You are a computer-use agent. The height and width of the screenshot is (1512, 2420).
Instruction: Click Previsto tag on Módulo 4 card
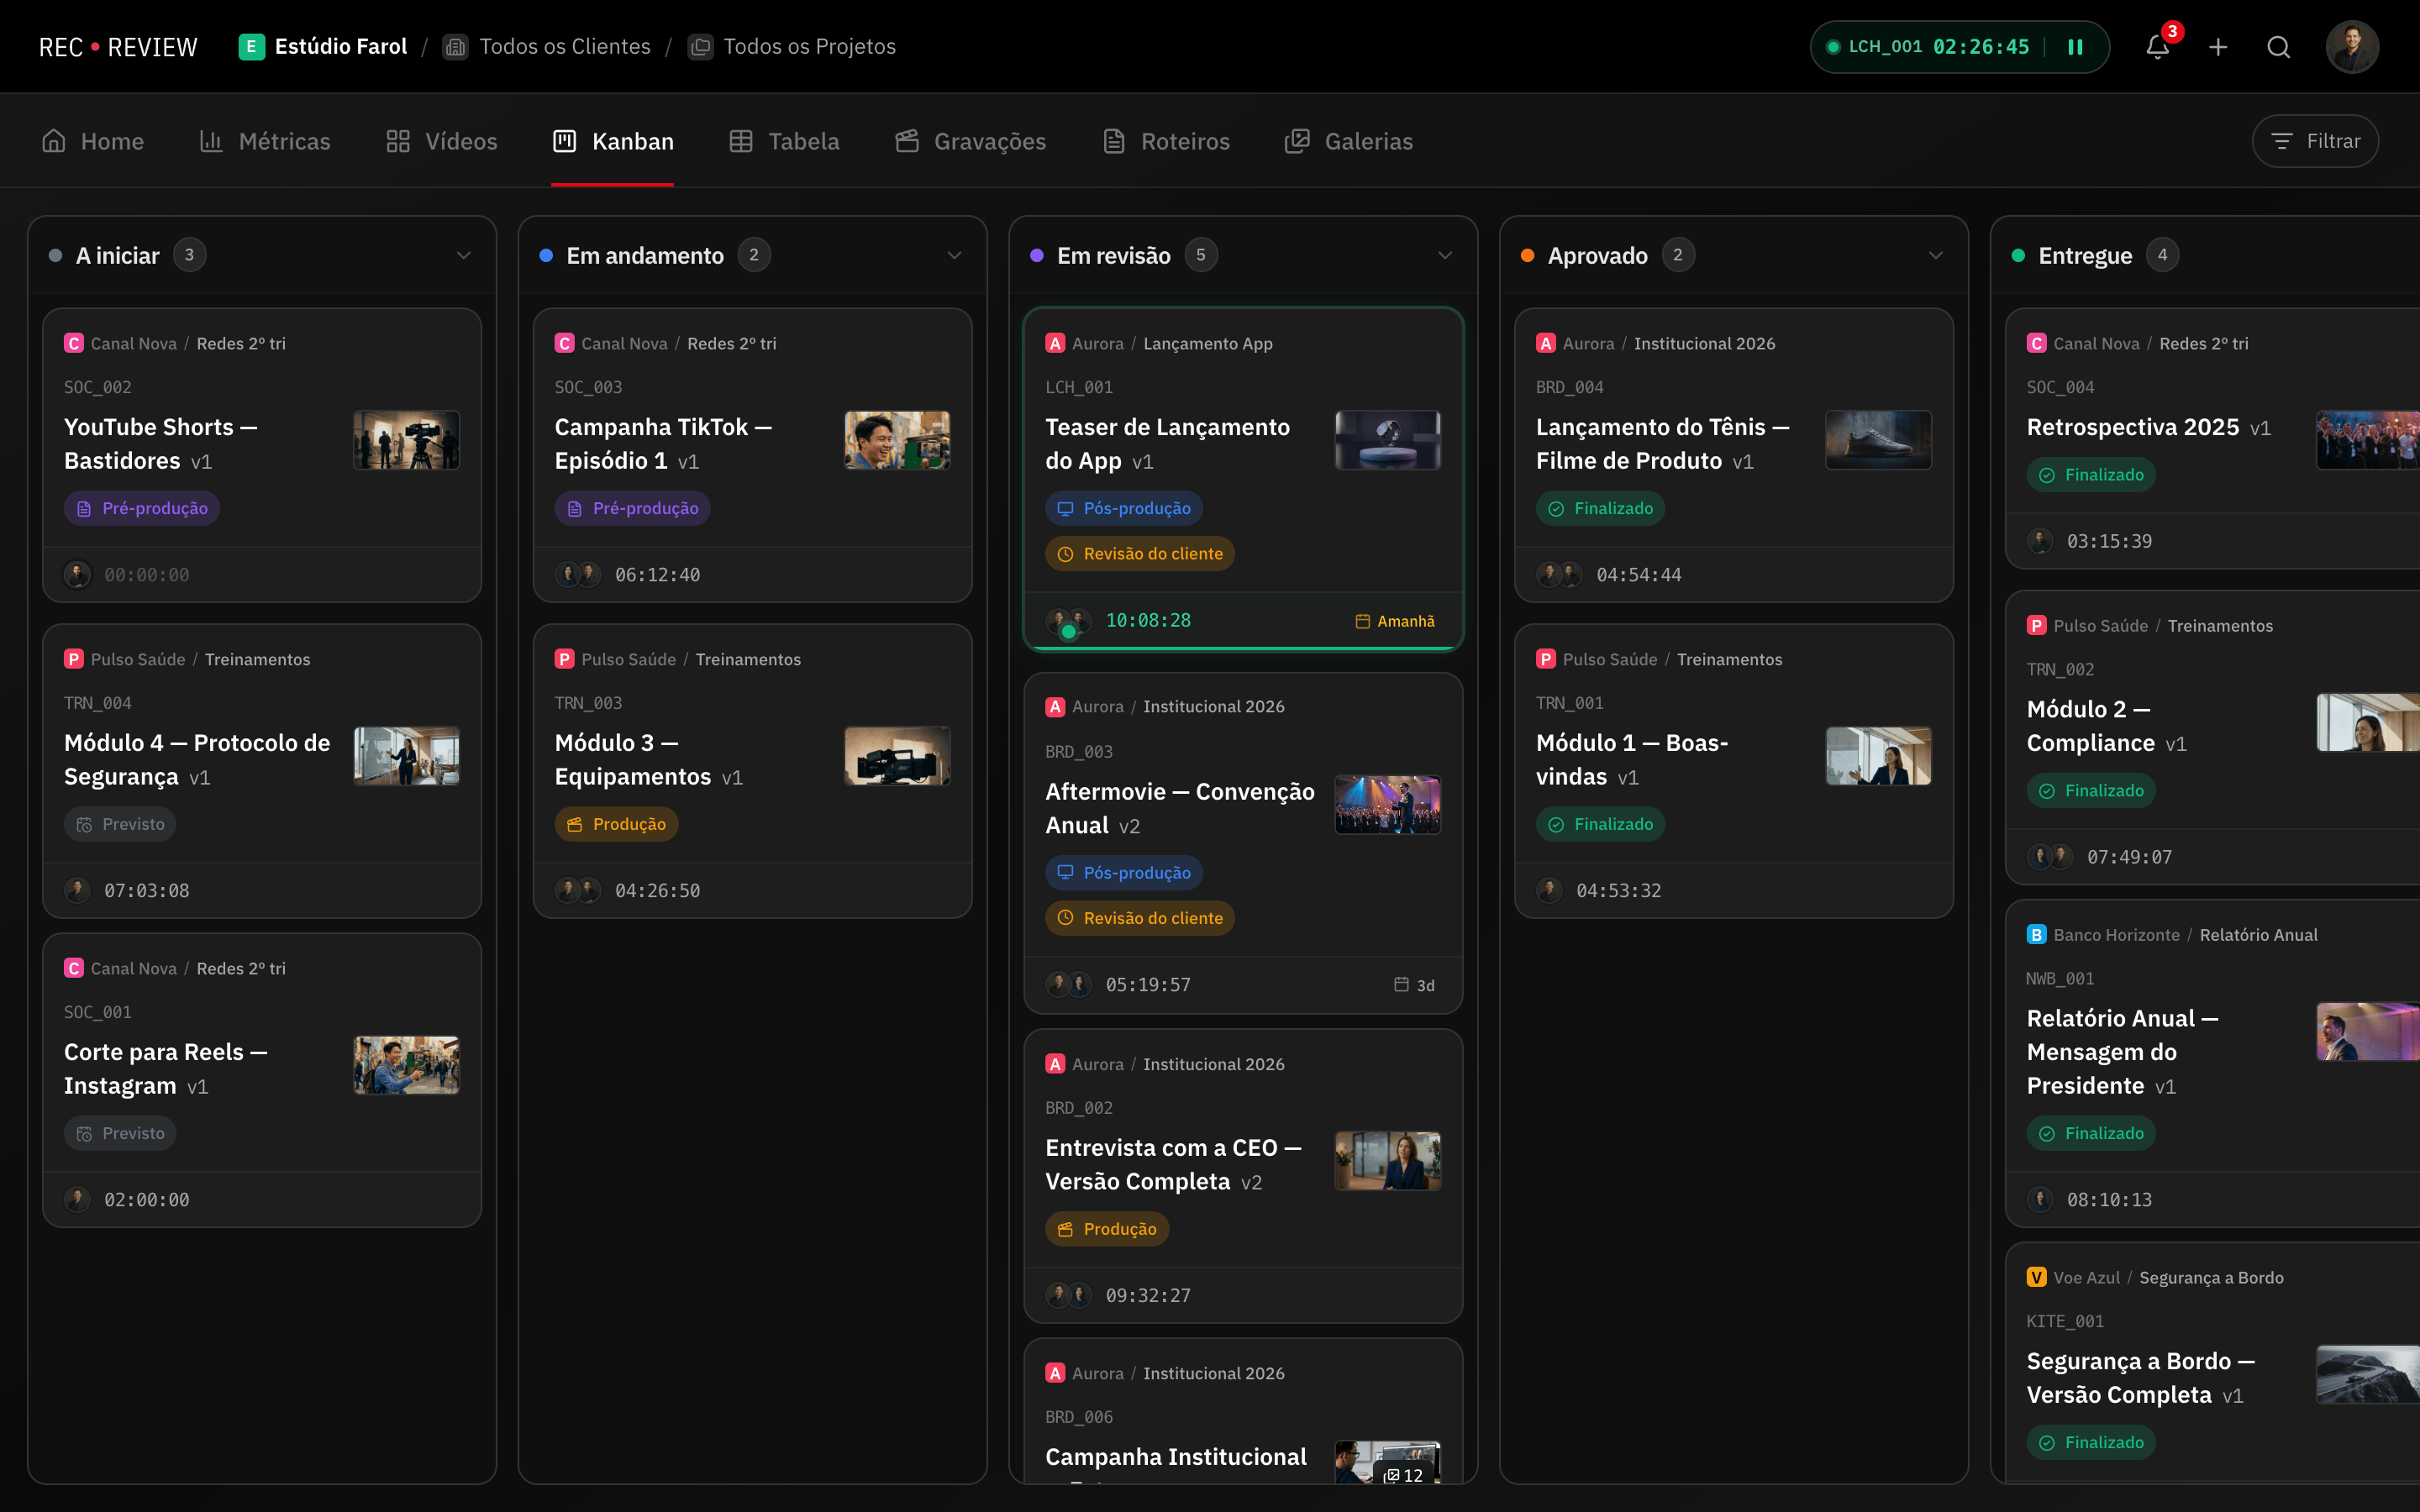pyautogui.click(x=120, y=824)
